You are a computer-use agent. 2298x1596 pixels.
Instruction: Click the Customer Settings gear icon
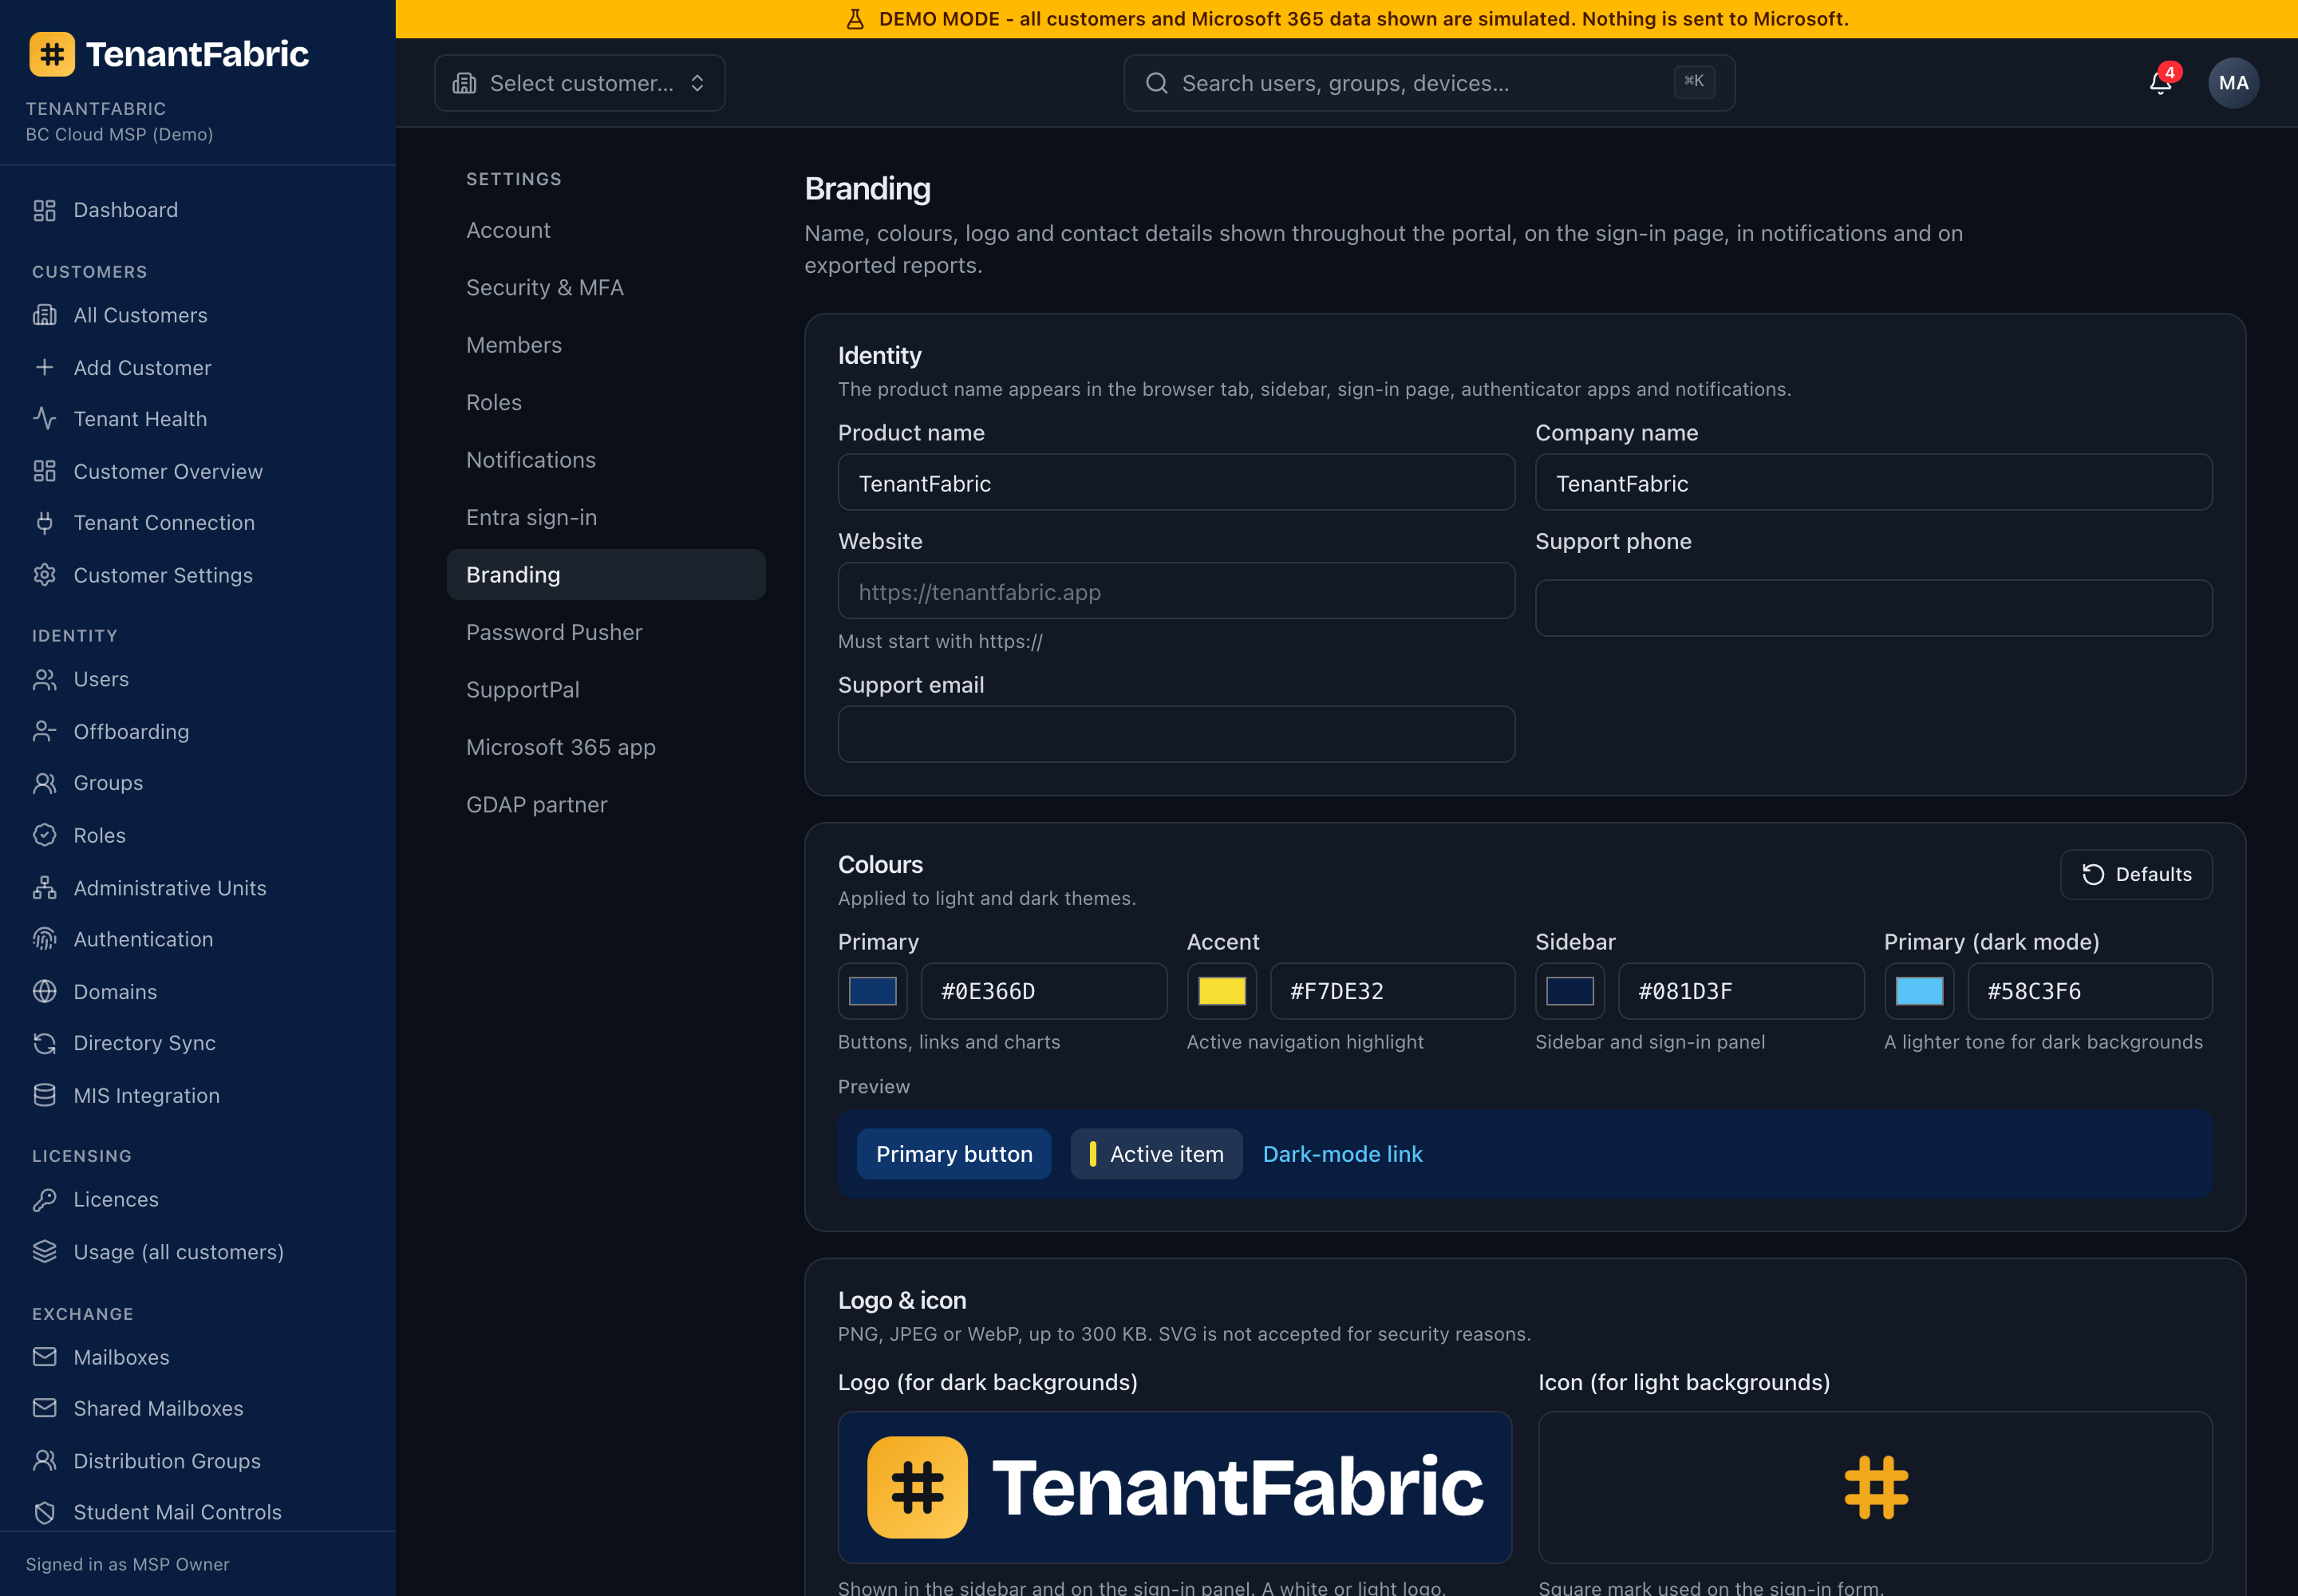tap(44, 575)
